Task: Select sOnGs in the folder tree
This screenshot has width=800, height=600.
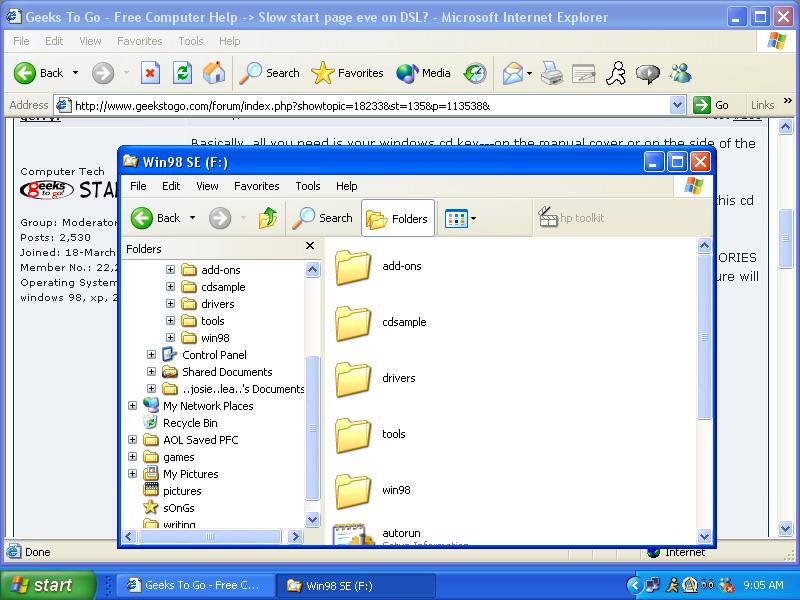Action: point(179,508)
